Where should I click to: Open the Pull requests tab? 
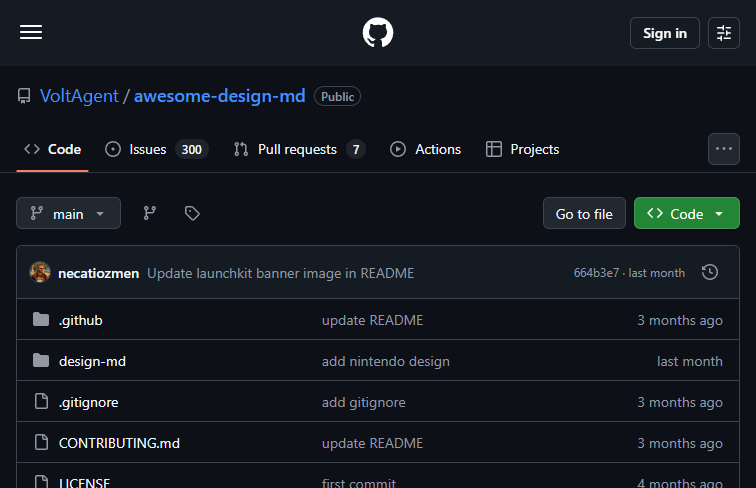pos(299,149)
